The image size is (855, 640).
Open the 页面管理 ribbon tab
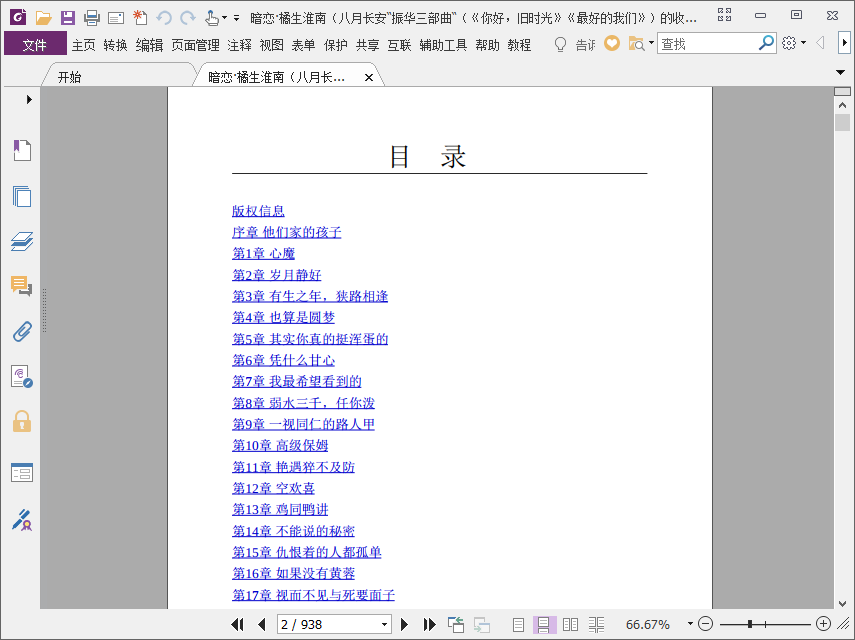195,45
